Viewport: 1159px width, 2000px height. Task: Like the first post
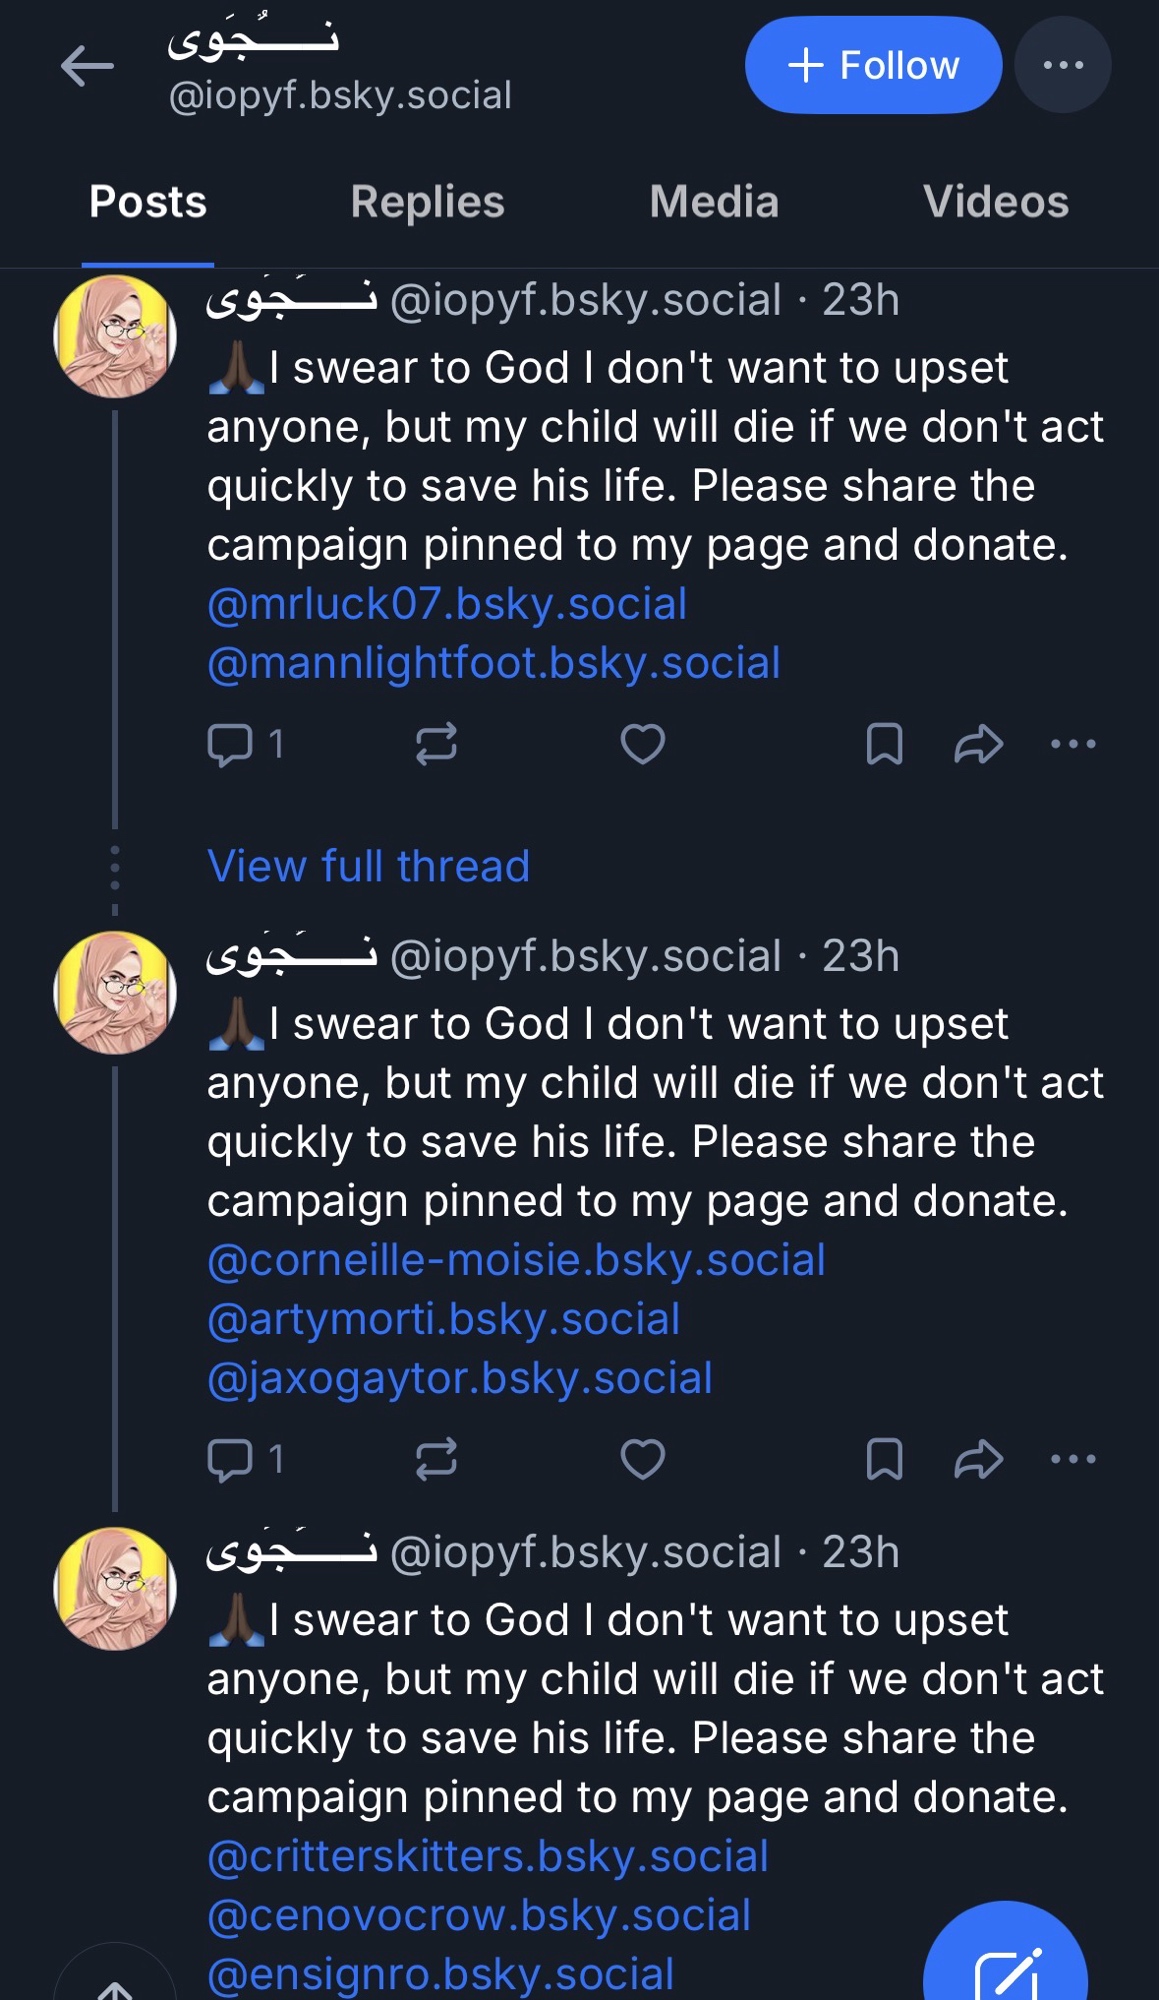[642, 744]
